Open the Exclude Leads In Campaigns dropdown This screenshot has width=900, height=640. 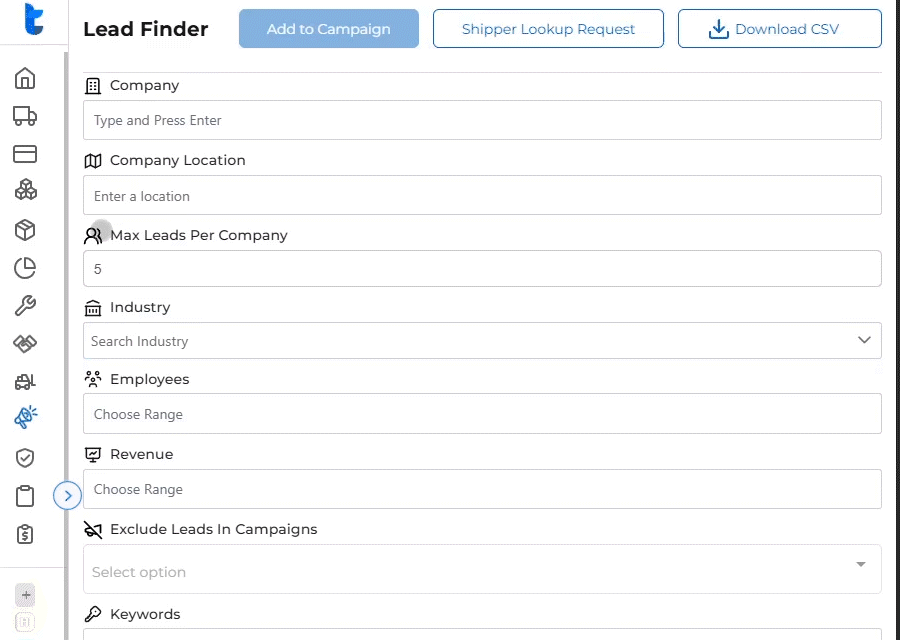click(x=482, y=571)
